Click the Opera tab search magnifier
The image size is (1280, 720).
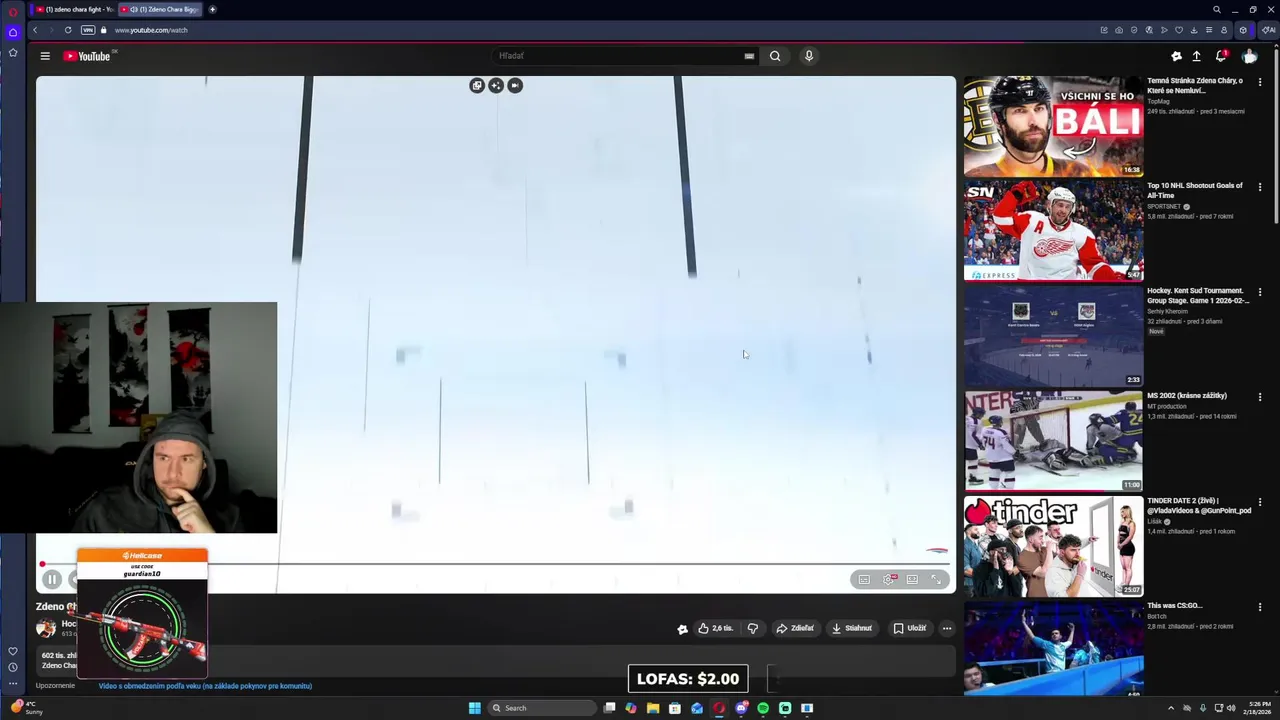1217,10
